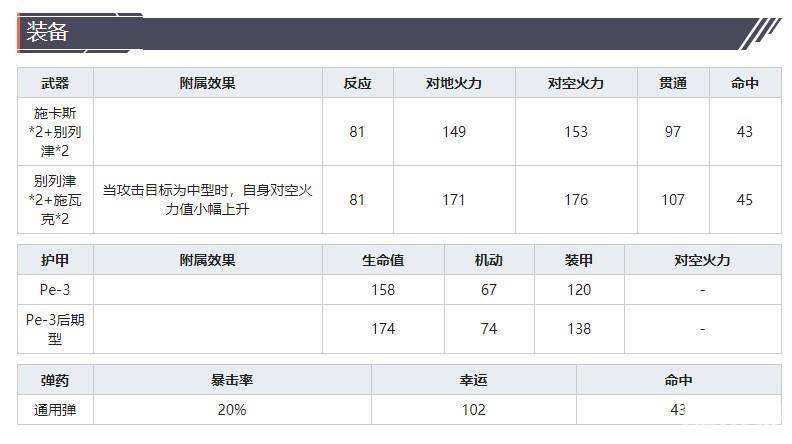Click the 158 health value cell
The height and width of the screenshot is (444, 792).
tap(383, 290)
